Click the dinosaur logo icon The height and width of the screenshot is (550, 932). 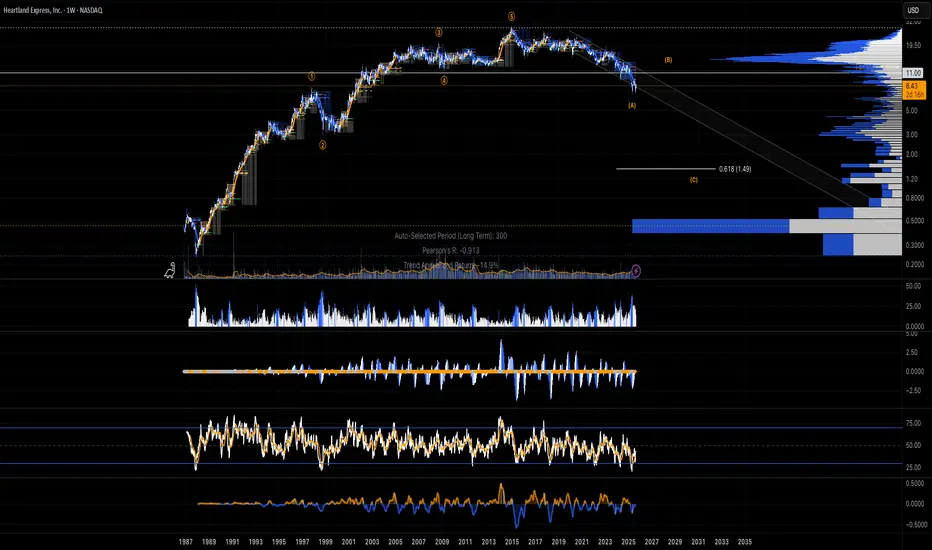point(170,271)
